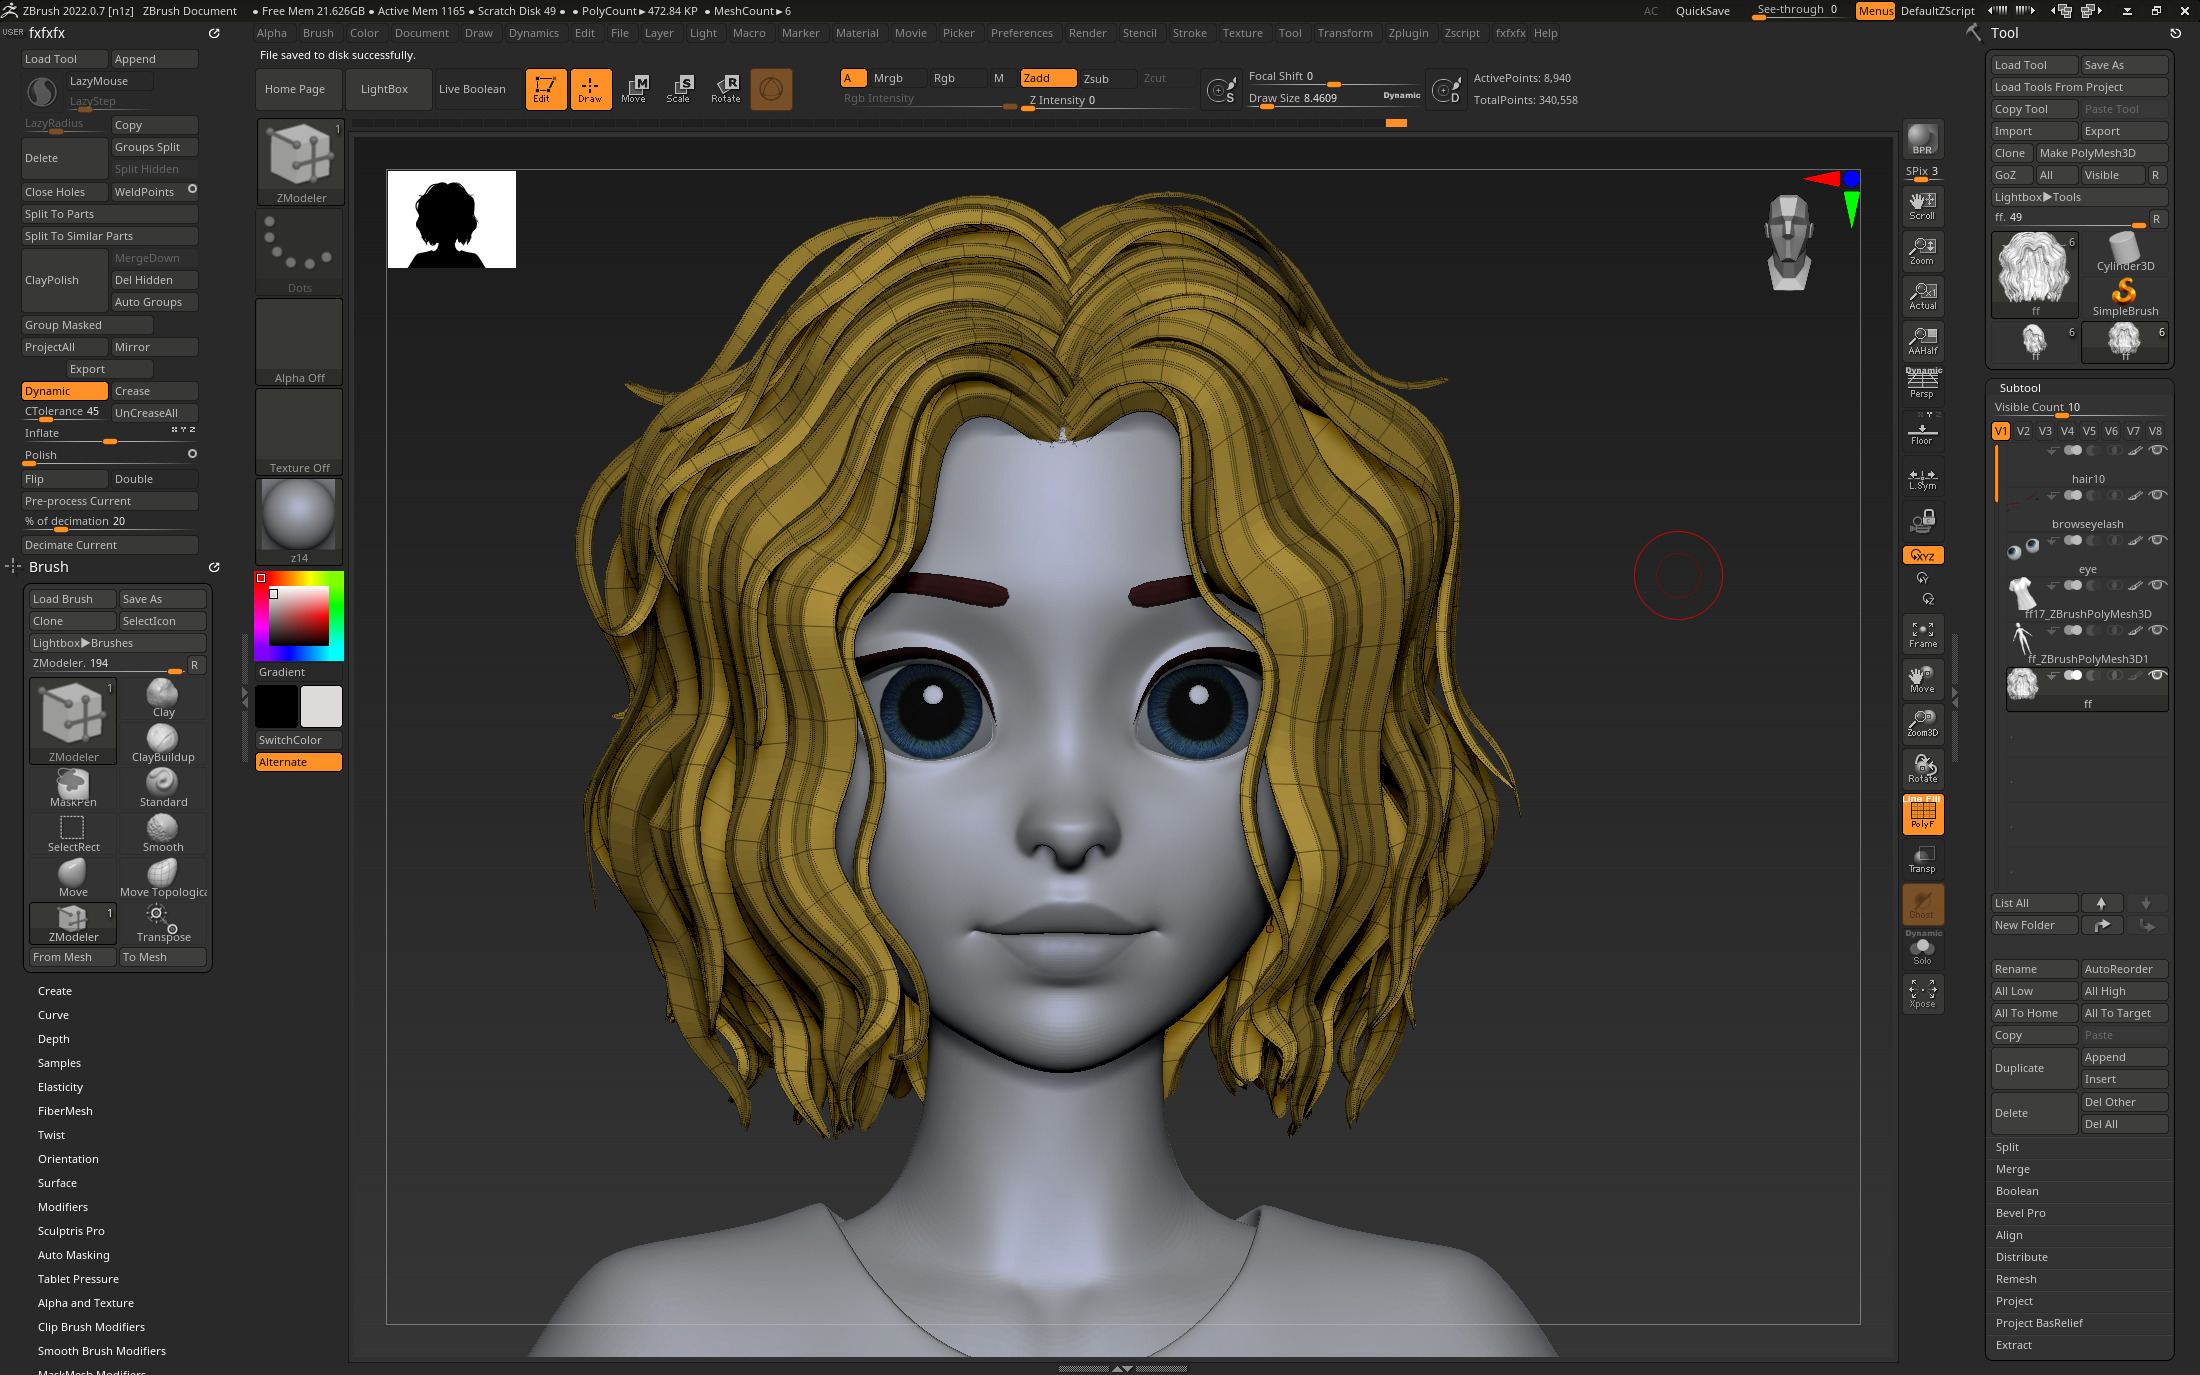Adjust the Draw Size slider
This screenshot has height=1375, width=2200.
[x=1334, y=98]
